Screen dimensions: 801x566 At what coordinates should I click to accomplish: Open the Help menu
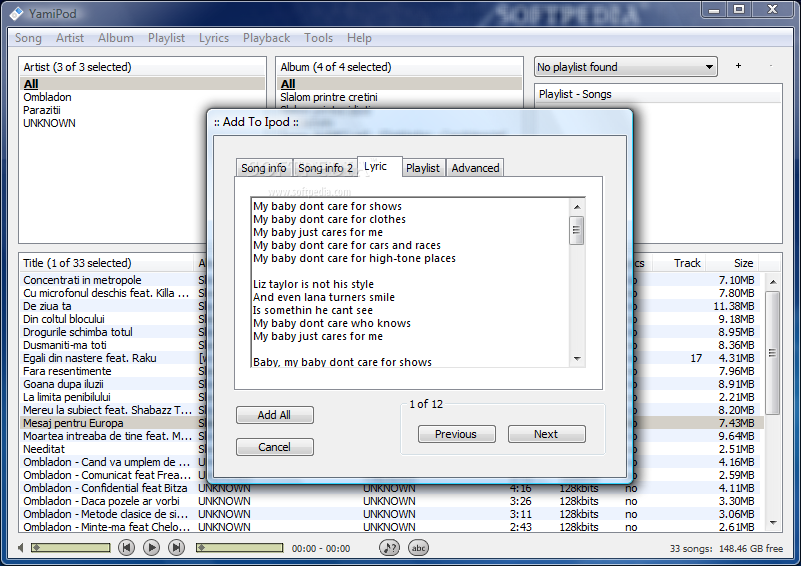pos(360,38)
